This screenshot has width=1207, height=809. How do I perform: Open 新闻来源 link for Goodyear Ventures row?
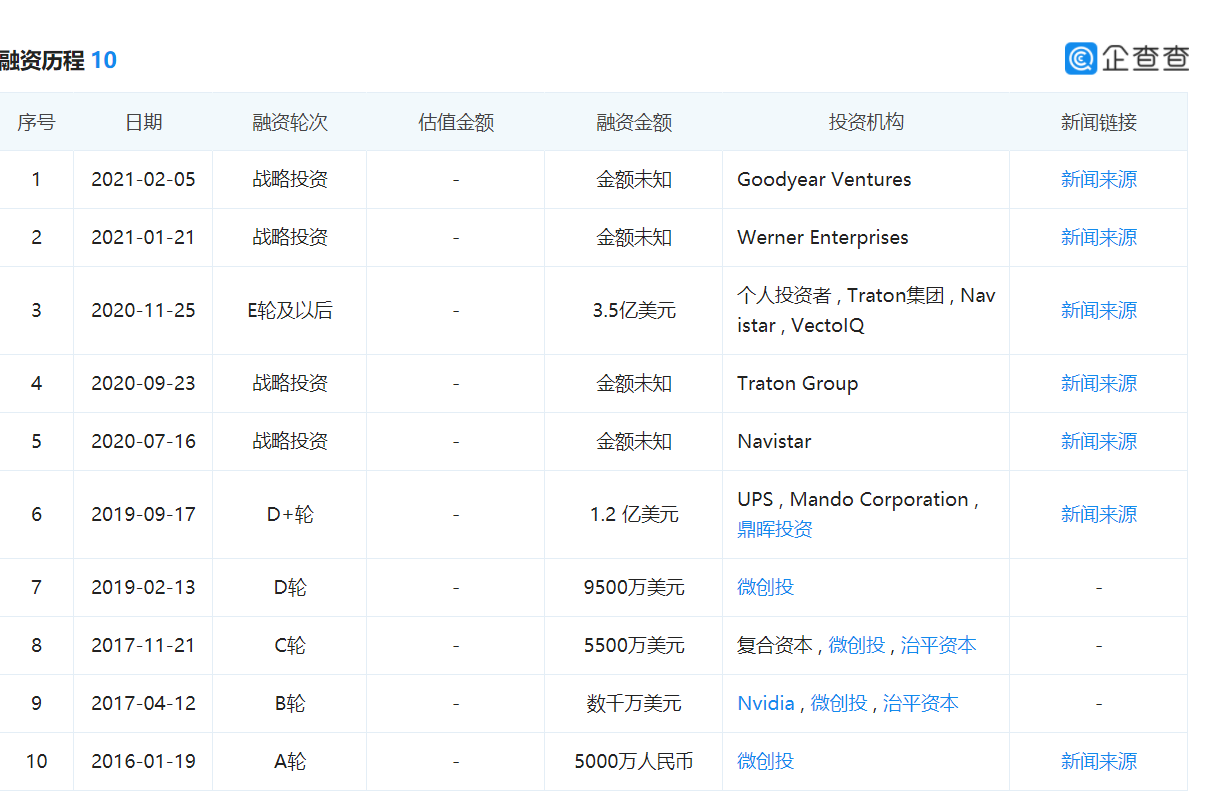pos(1099,180)
